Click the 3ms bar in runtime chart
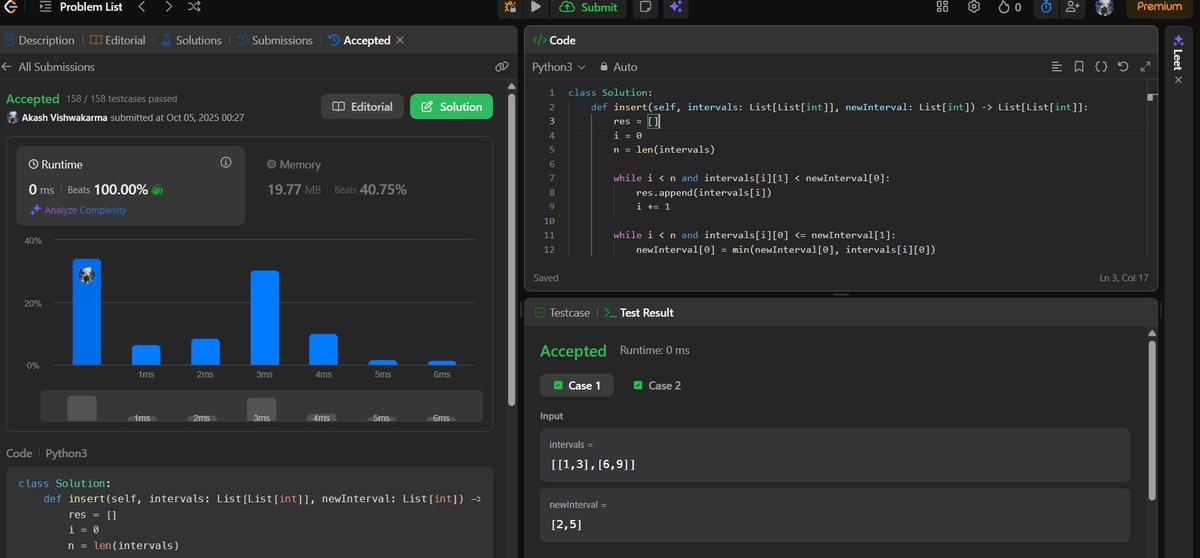This screenshot has width=1200, height=558. coord(265,318)
